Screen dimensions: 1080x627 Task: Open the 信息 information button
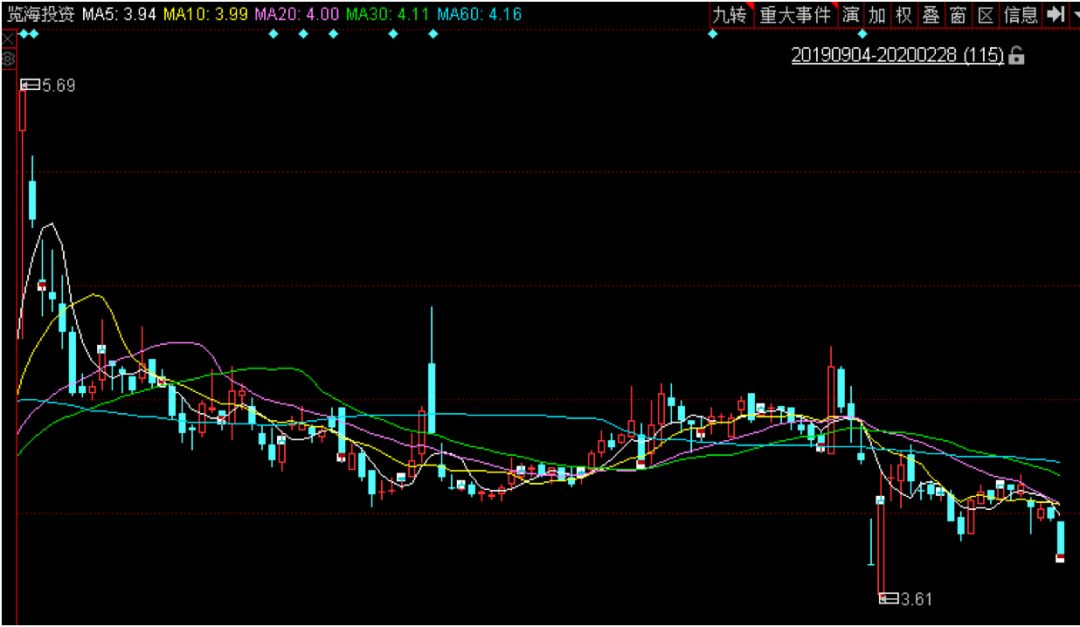coord(1021,14)
